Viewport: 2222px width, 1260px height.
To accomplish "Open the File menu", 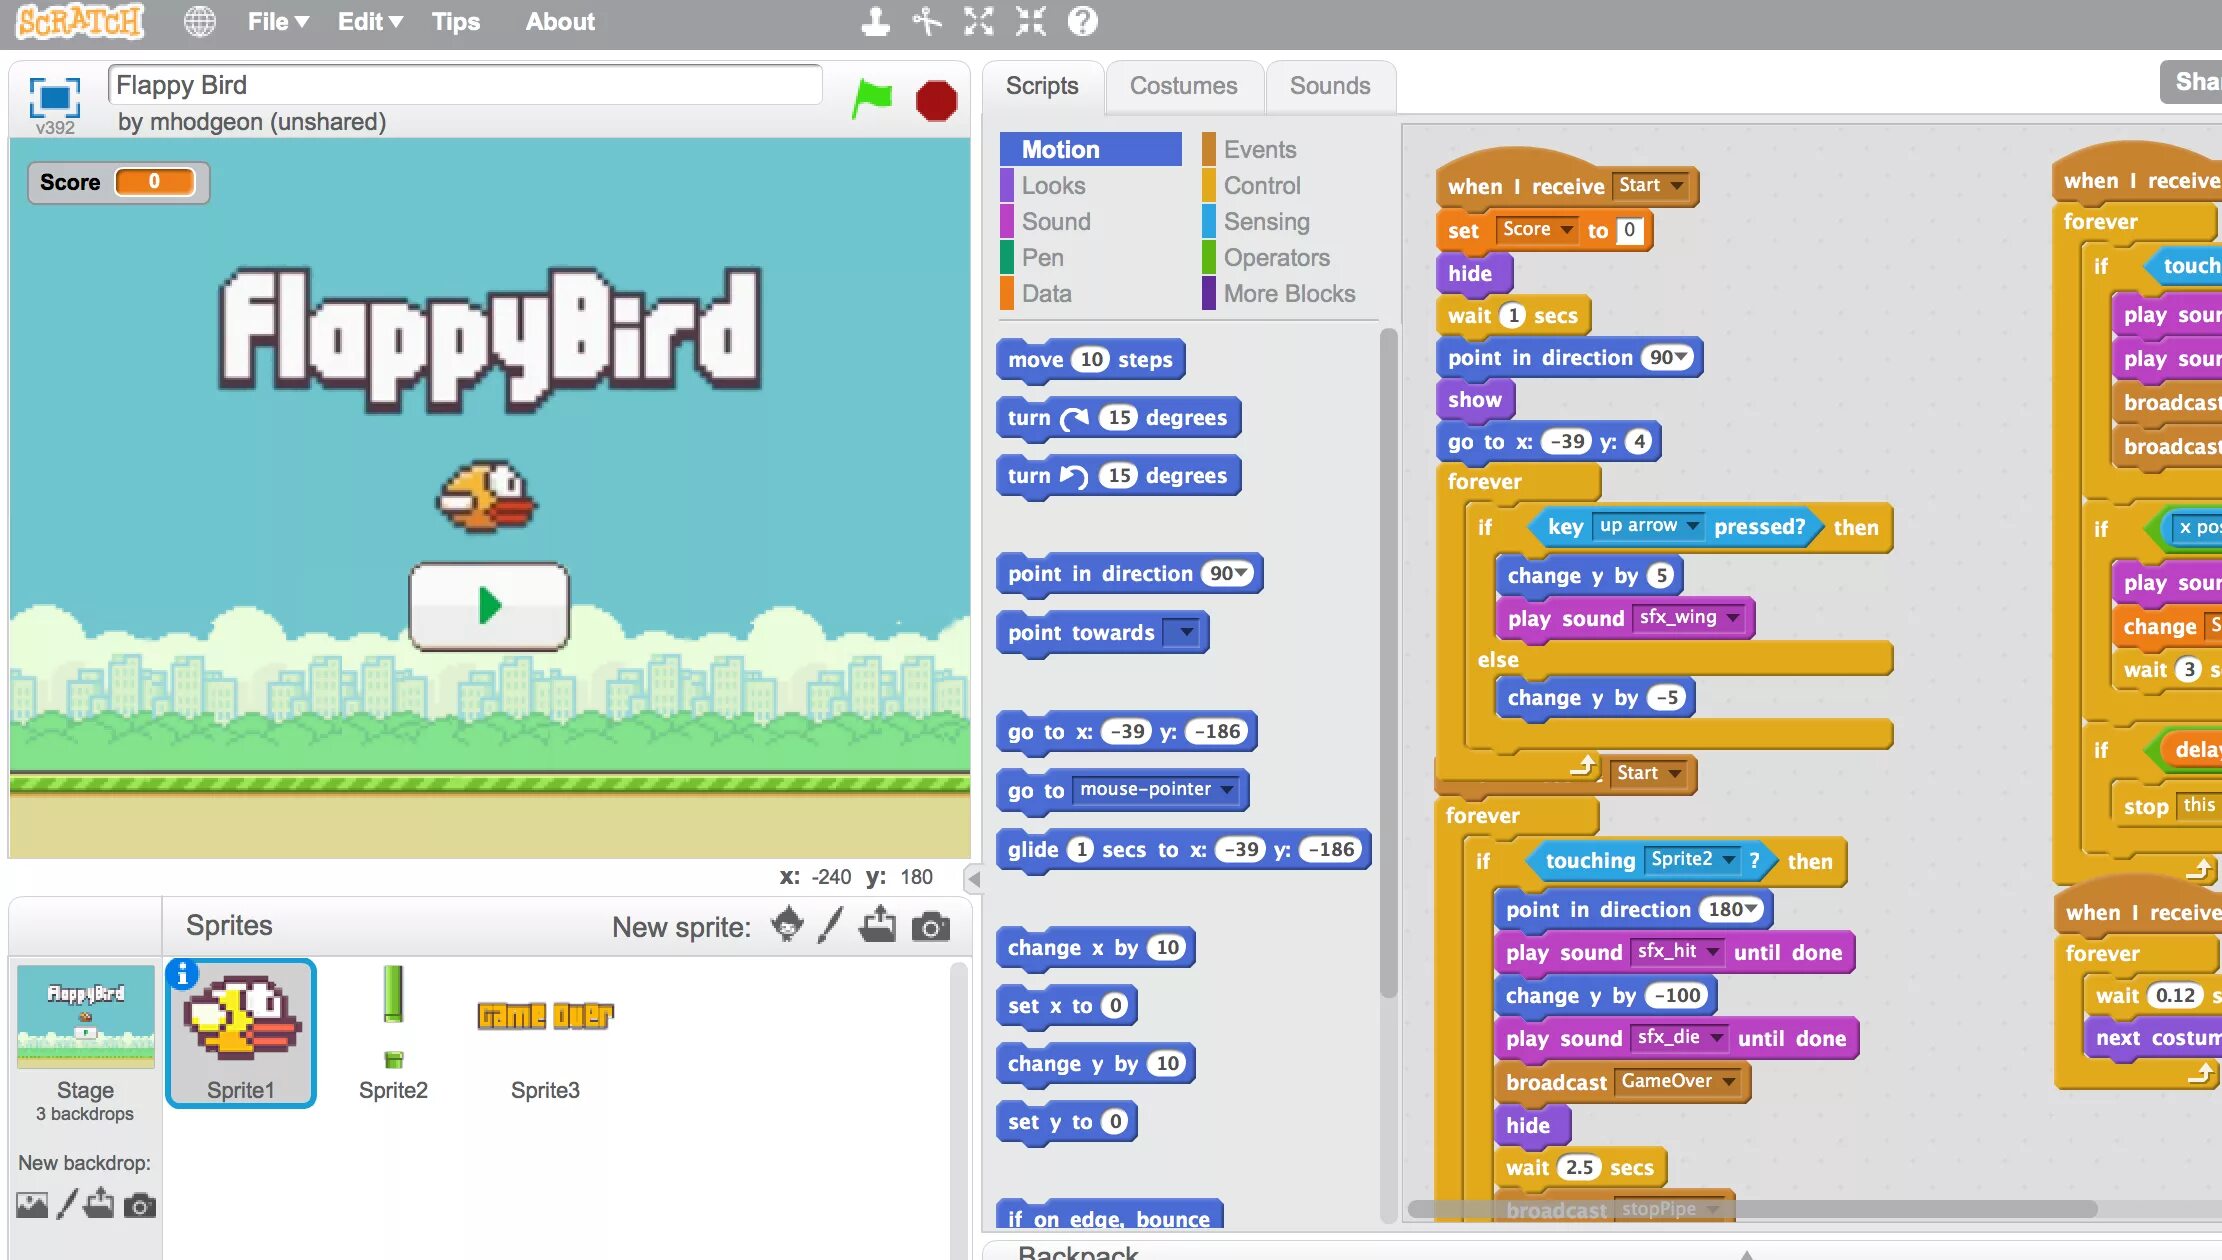I will point(275,20).
